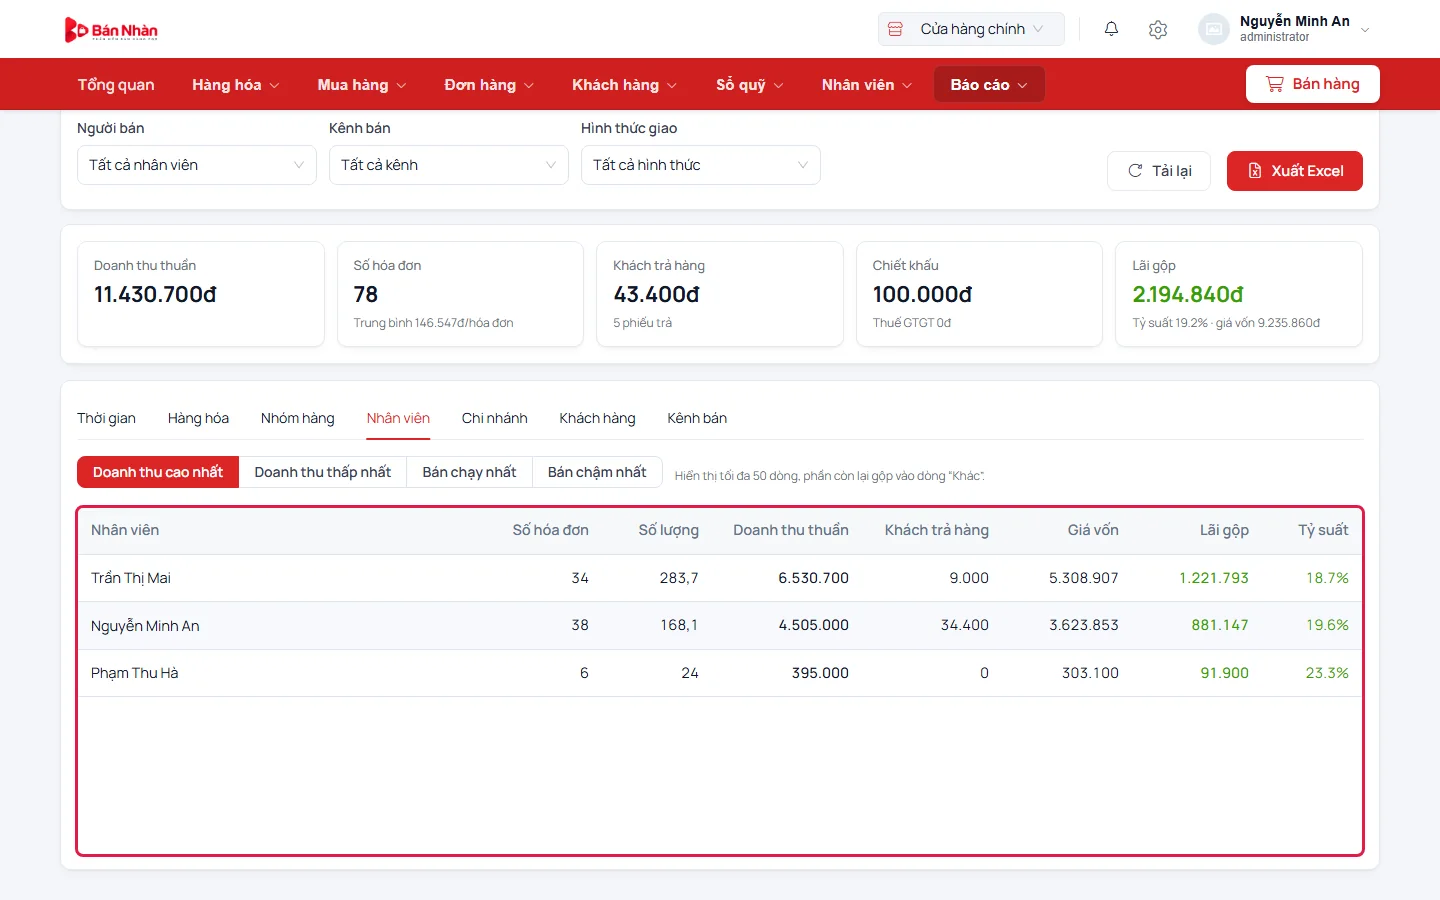
Task: Select Doanh thu cao nhất sort option
Action: click(158, 472)
